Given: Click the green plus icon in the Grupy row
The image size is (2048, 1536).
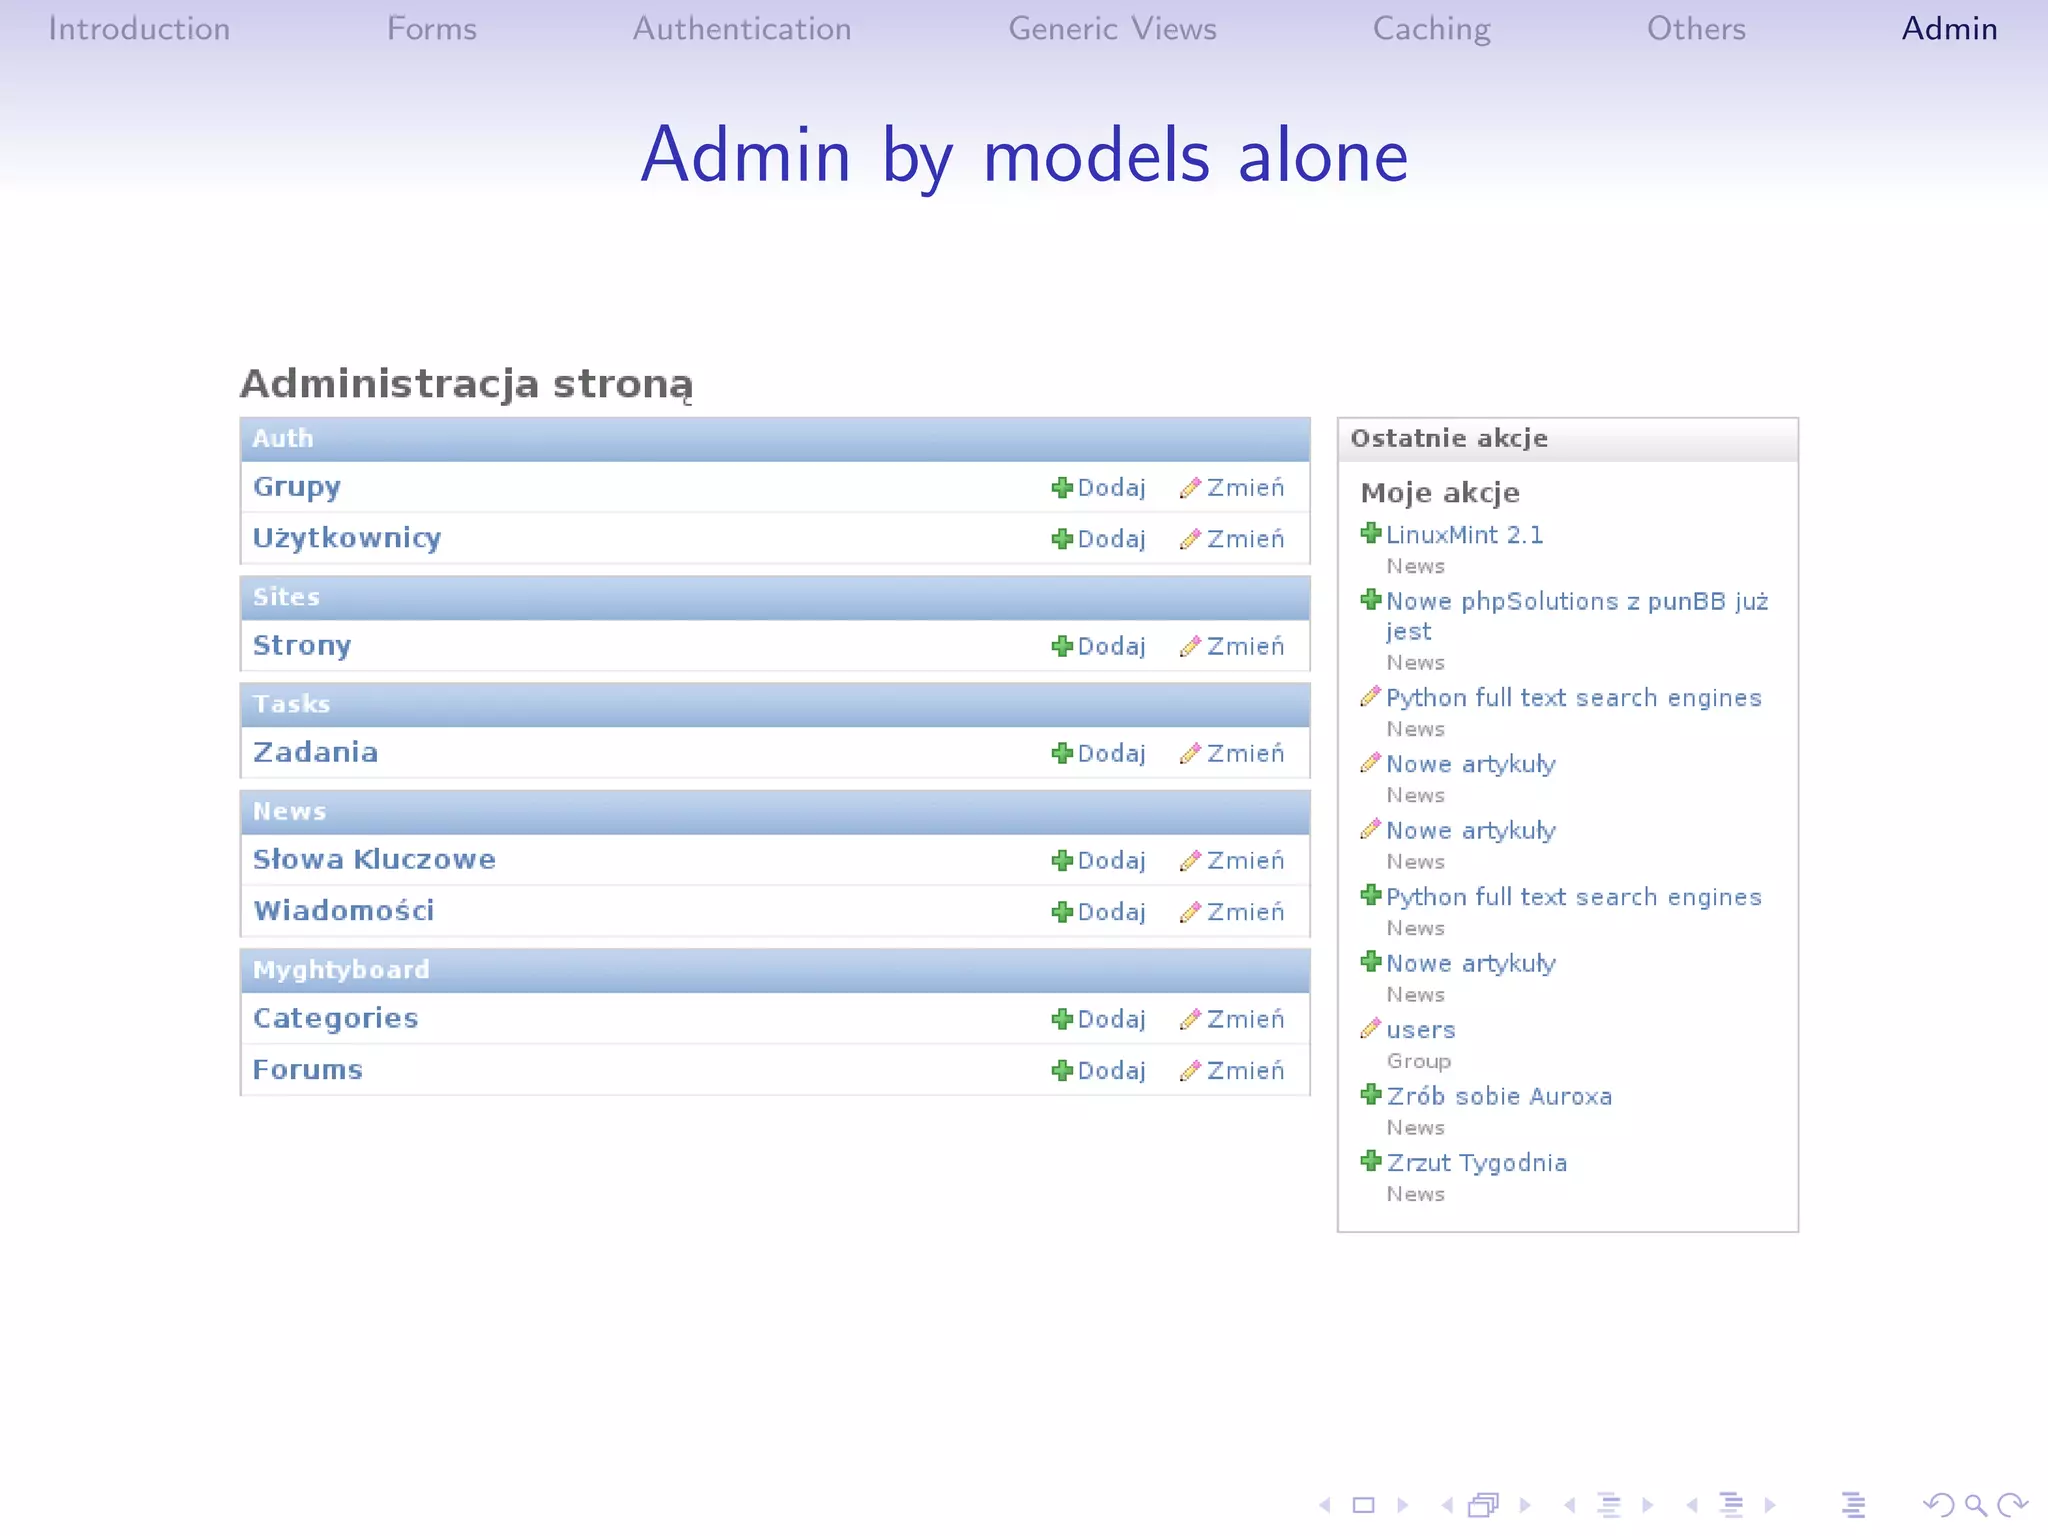Looking at the screenshot, I should pyautogui.click(x=1062, y=488).
